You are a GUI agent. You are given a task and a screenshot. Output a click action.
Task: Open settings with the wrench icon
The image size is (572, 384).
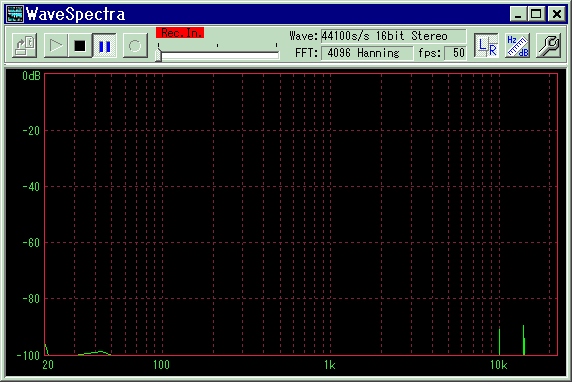pyautogui.click(x=548, y=46)
